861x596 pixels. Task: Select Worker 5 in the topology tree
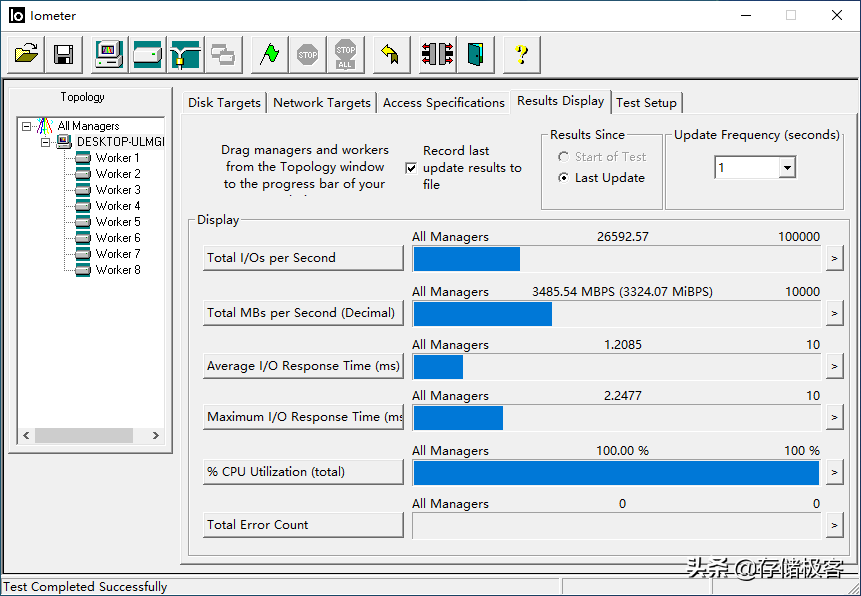point(117,222)
